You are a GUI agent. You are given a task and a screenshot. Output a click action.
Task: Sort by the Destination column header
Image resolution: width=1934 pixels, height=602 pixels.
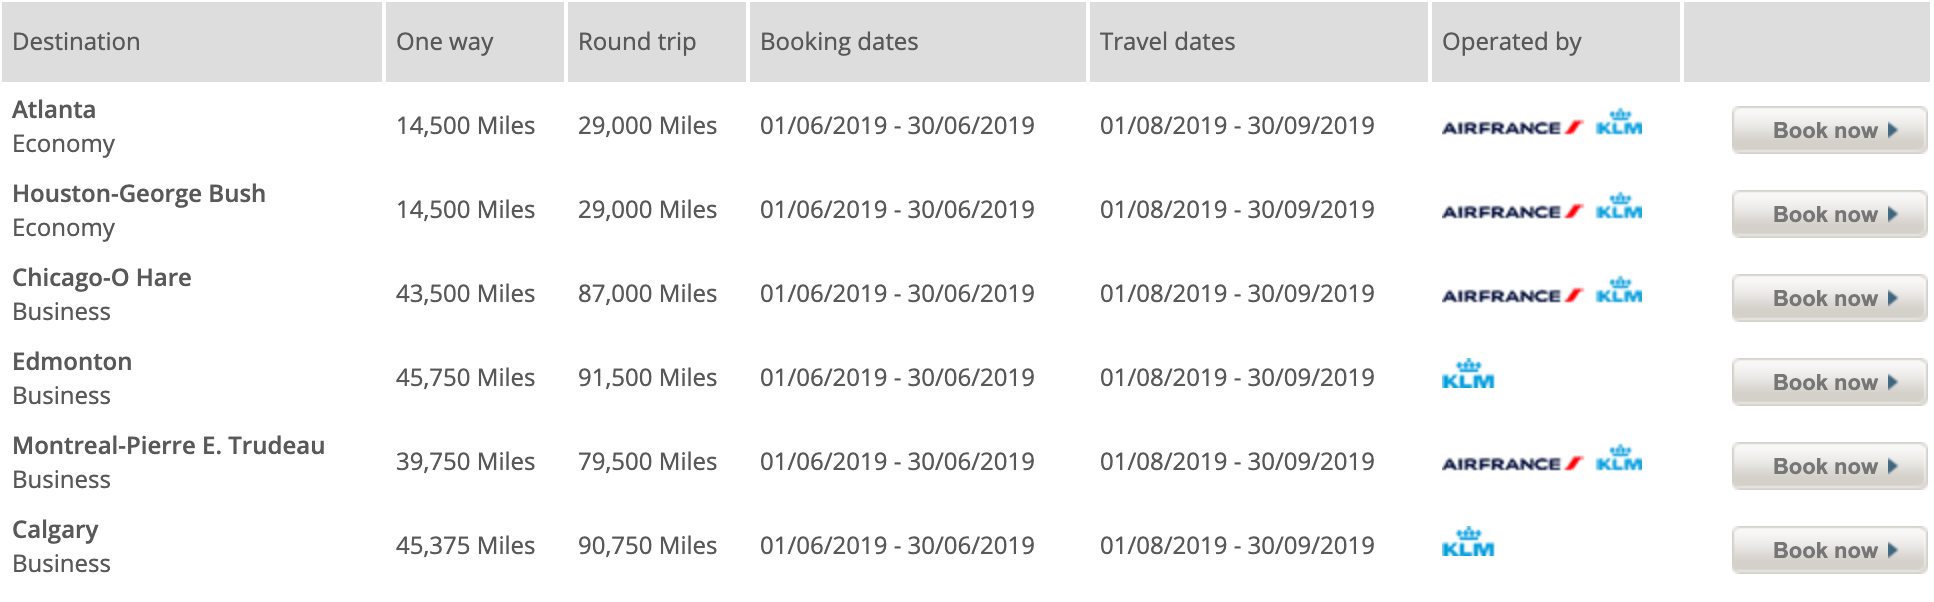(x=77, y=42)
